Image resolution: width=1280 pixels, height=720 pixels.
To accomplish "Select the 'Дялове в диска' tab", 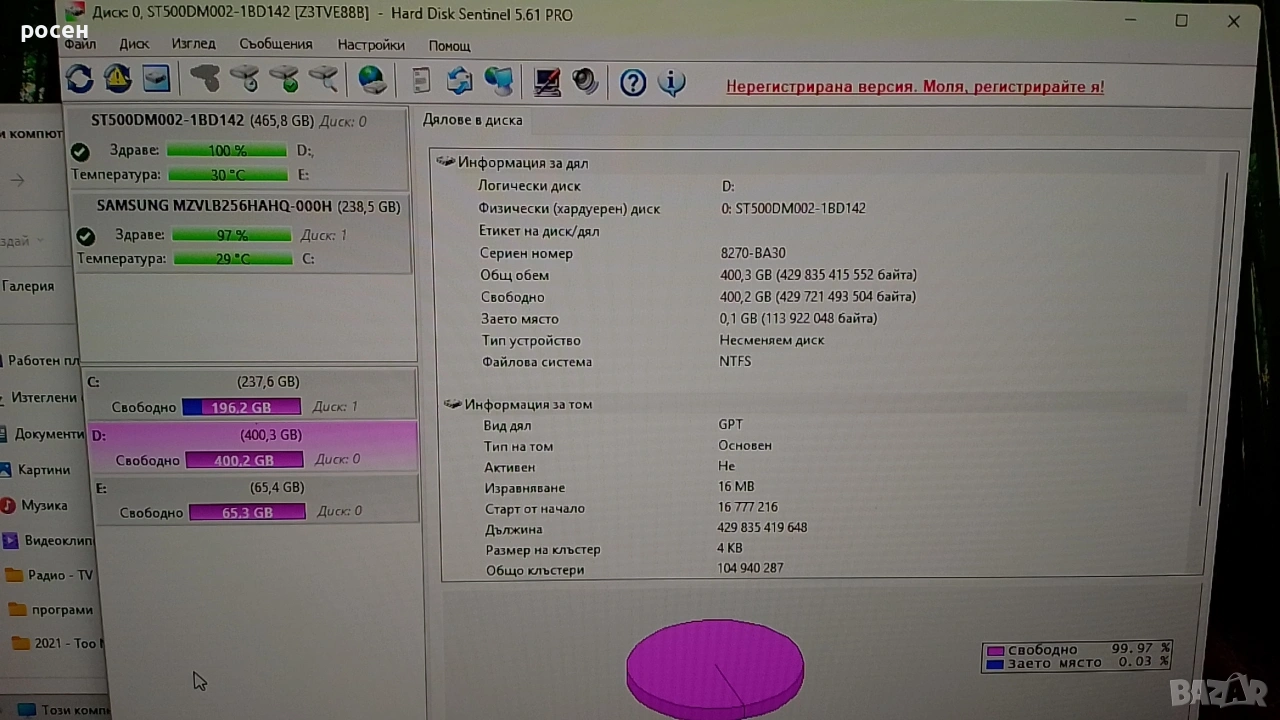I will (472, 120).
